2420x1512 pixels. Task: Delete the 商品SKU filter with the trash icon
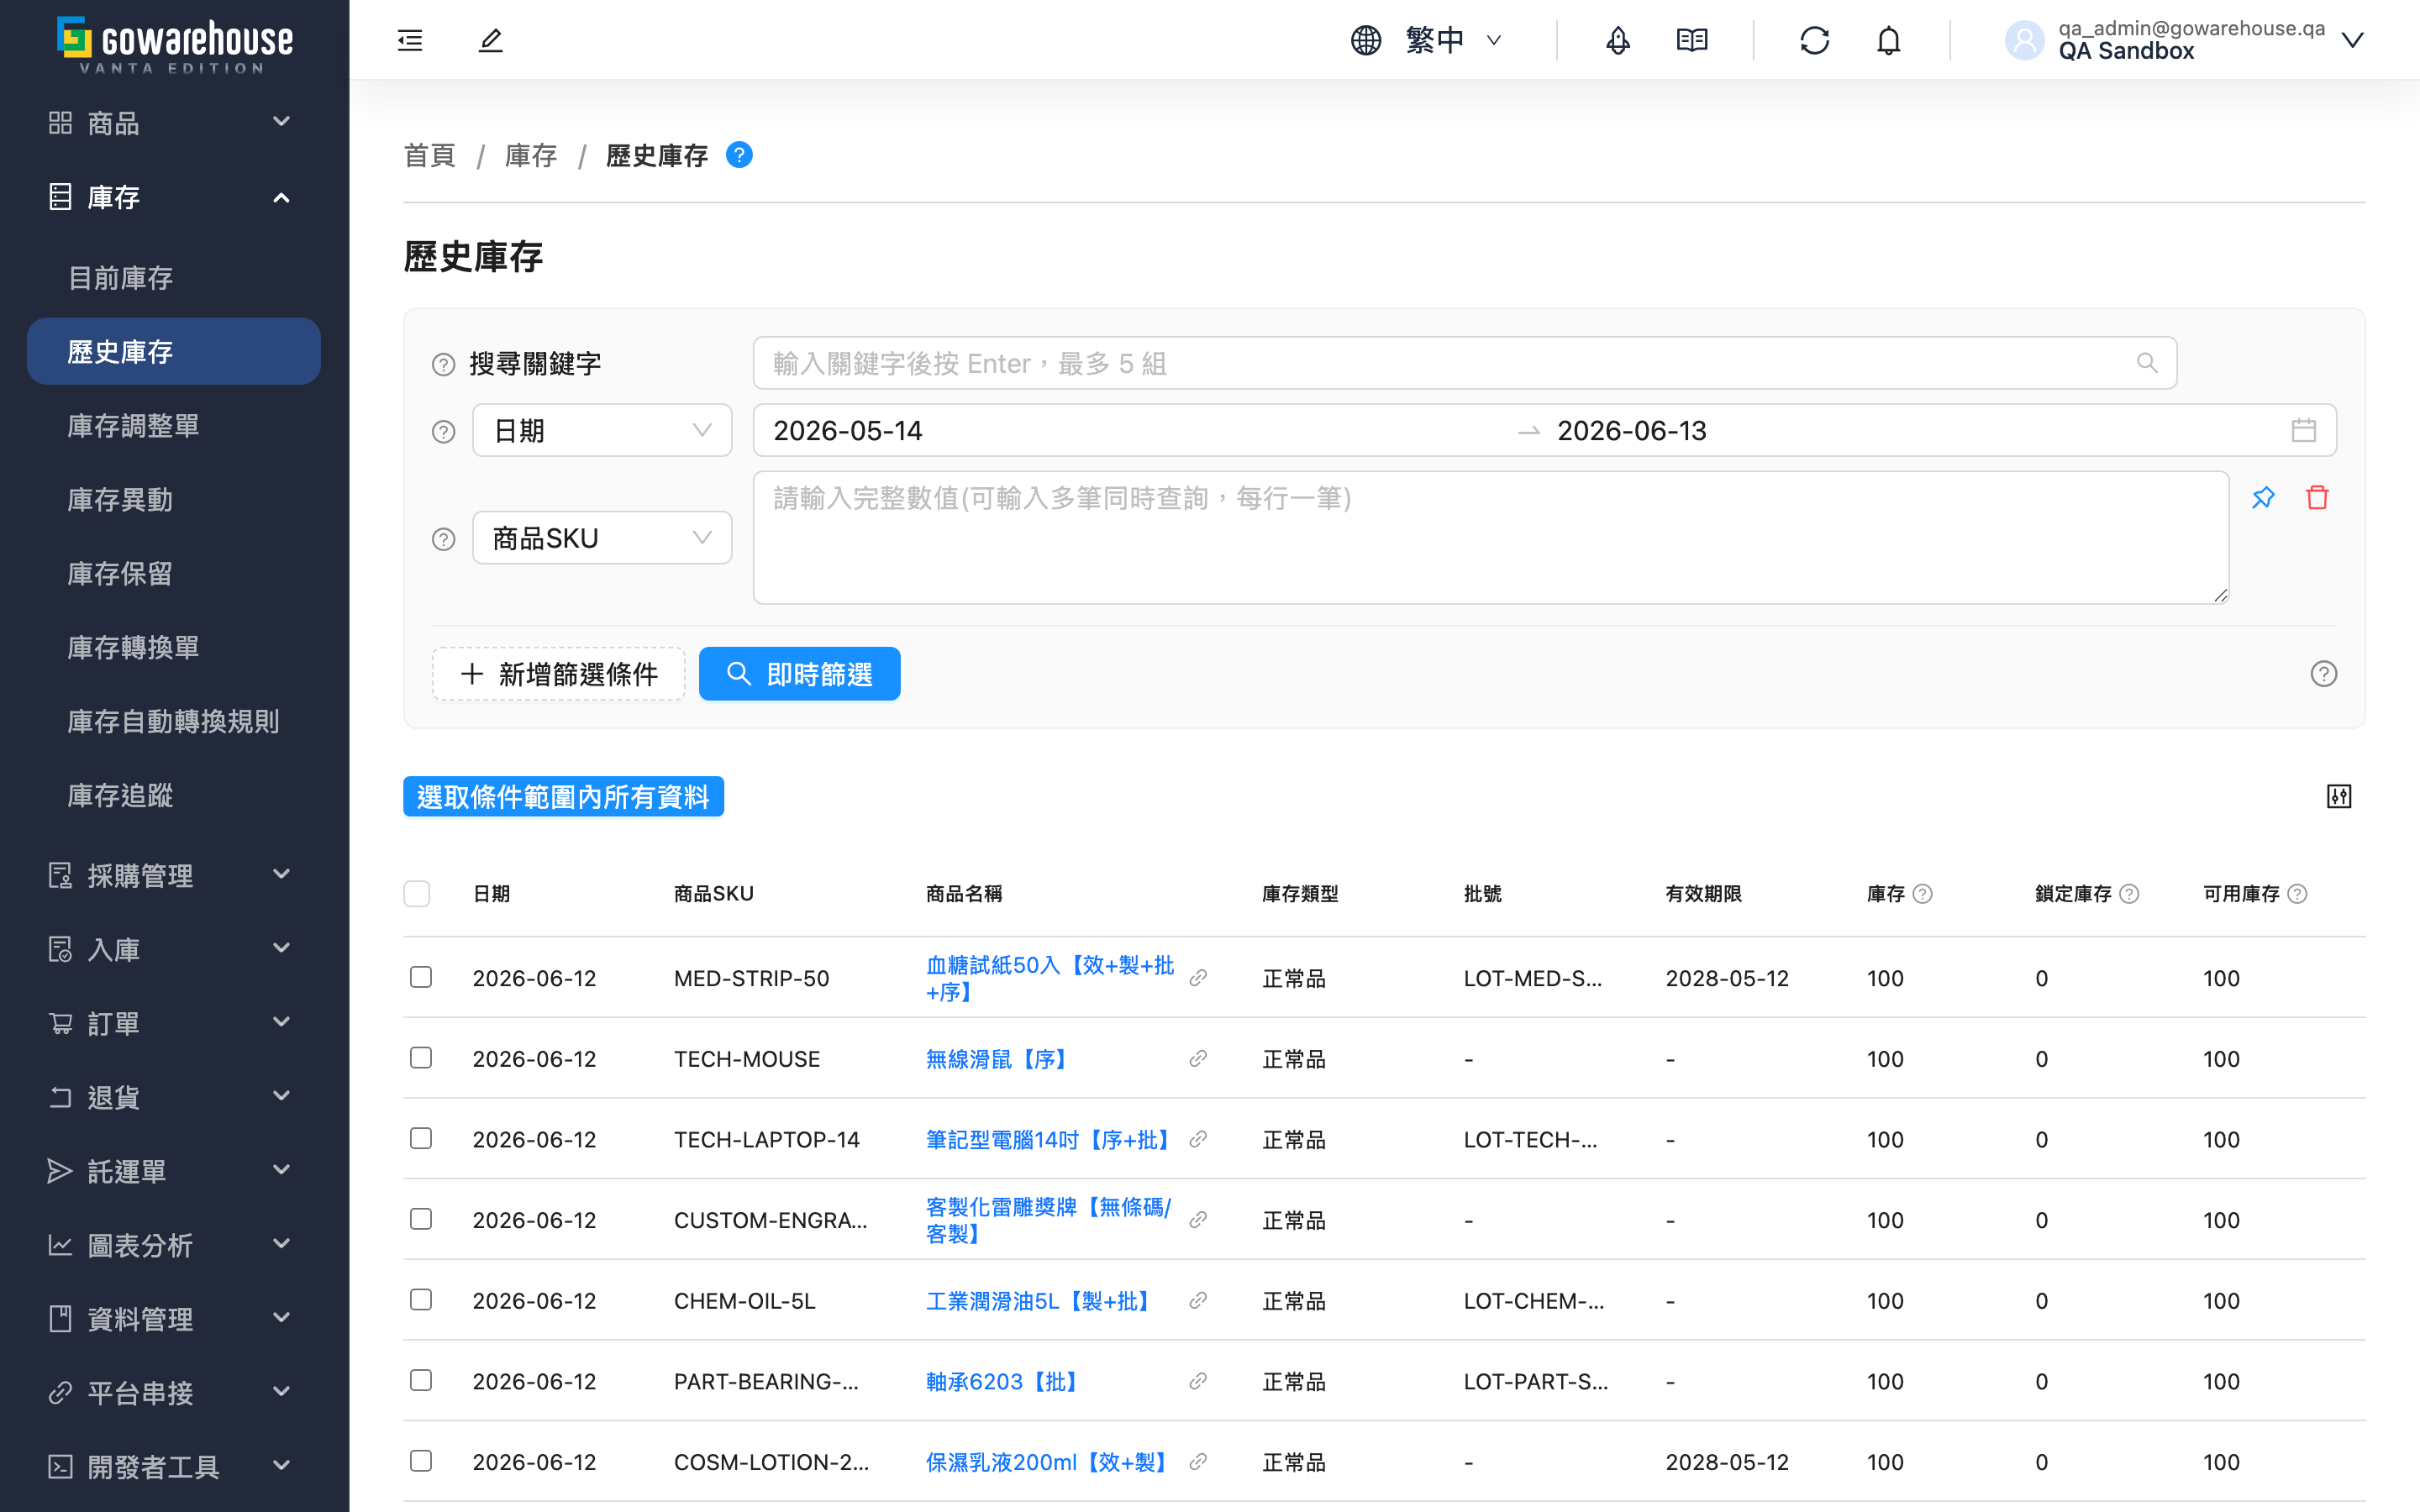[2317, 497]
